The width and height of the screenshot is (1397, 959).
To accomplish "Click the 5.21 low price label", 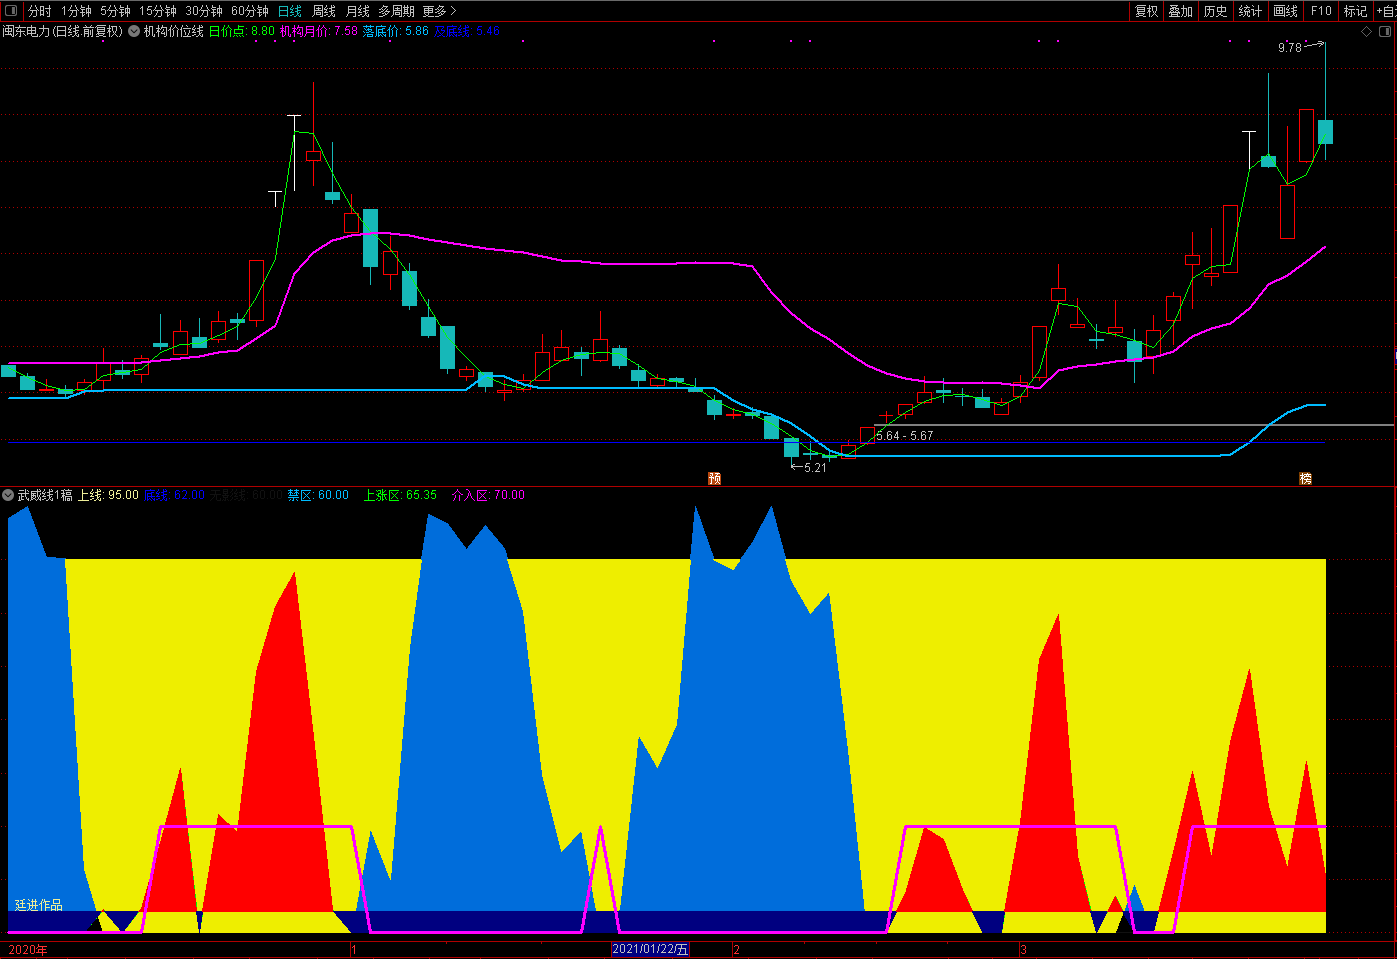I will (x=815, y=468).
